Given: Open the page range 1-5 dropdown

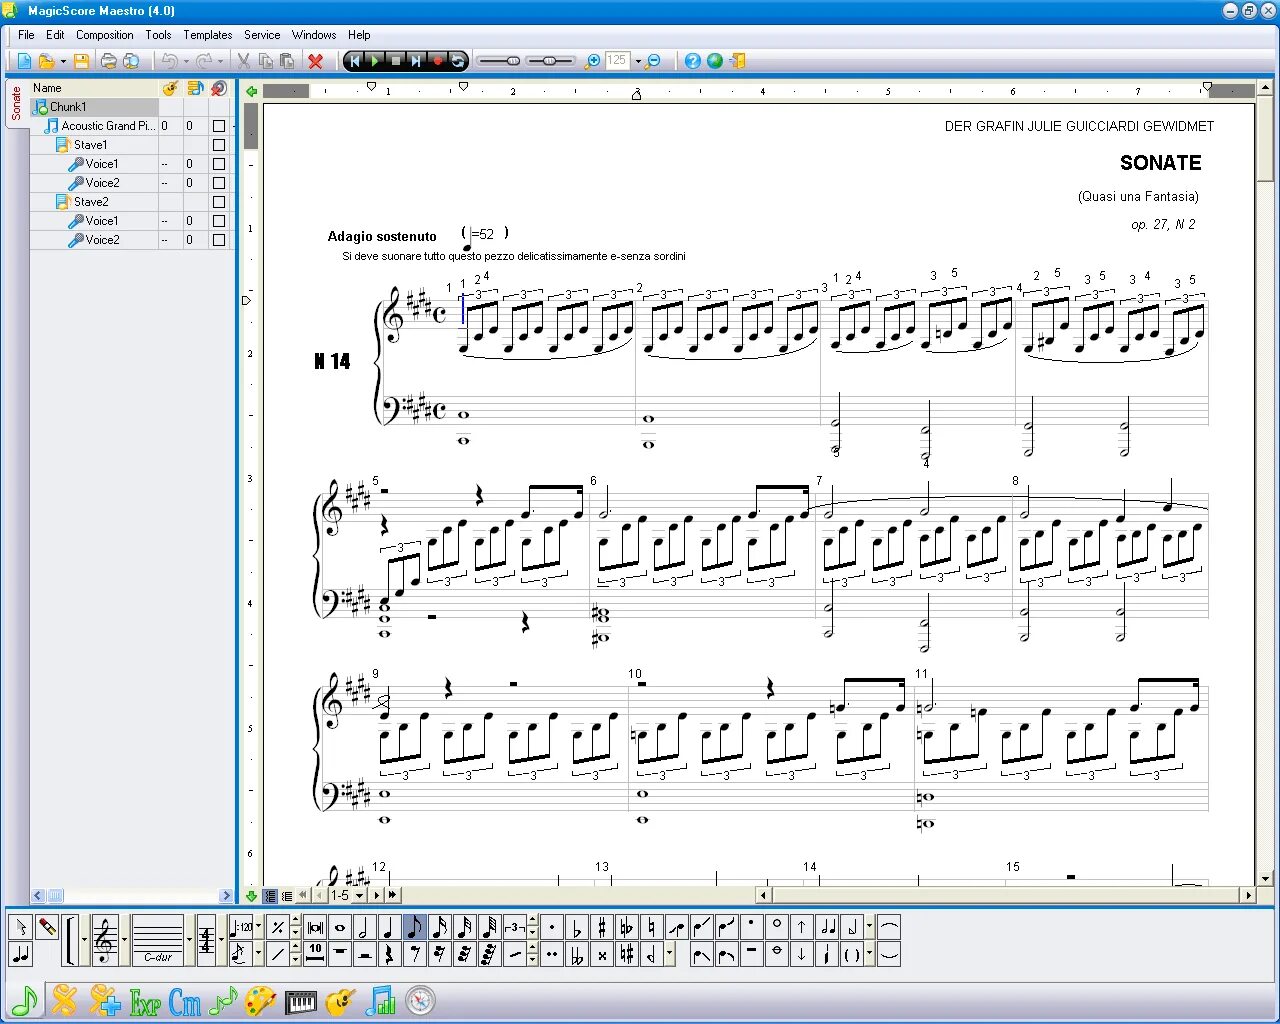Looking at the screenshot, I should pyautogui.click(x=359, y=896).
